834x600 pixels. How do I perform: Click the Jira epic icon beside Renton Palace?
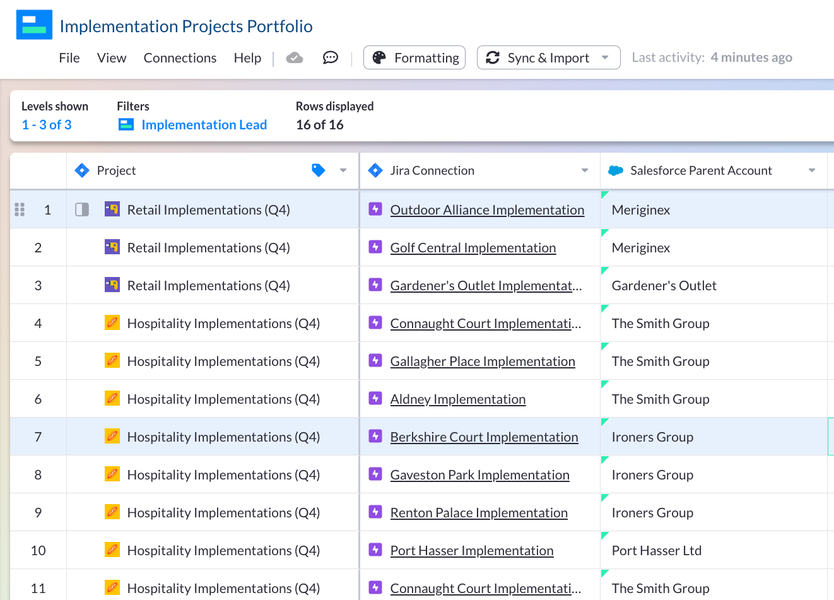click(x=376, y=512)
